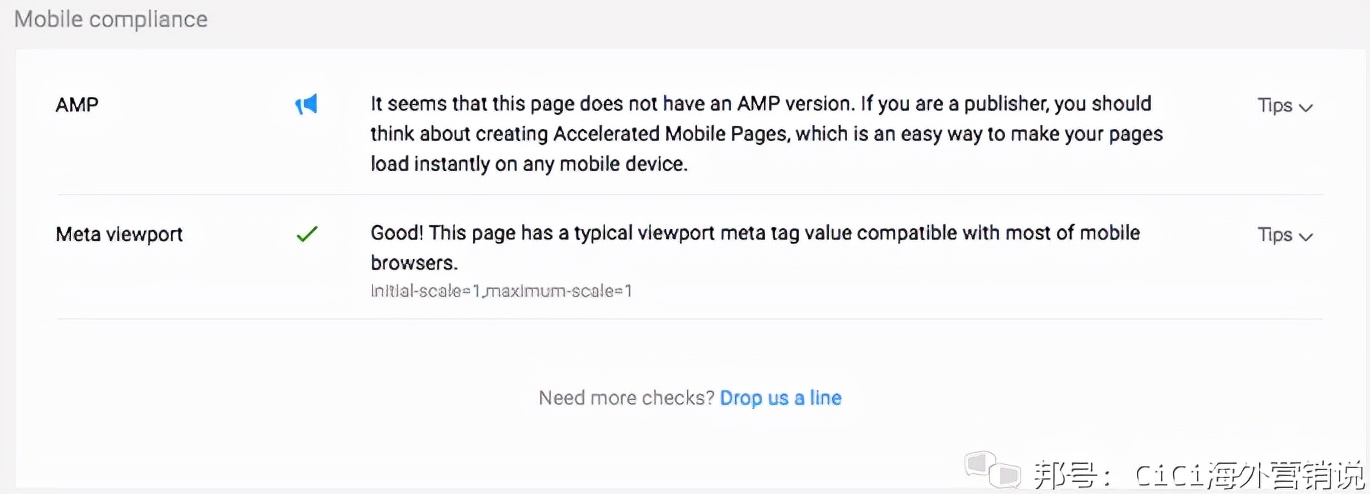The width and height of the screenshot is (1370, 494).
Task: Select the AMP row label
Action: tap(77, 104)
